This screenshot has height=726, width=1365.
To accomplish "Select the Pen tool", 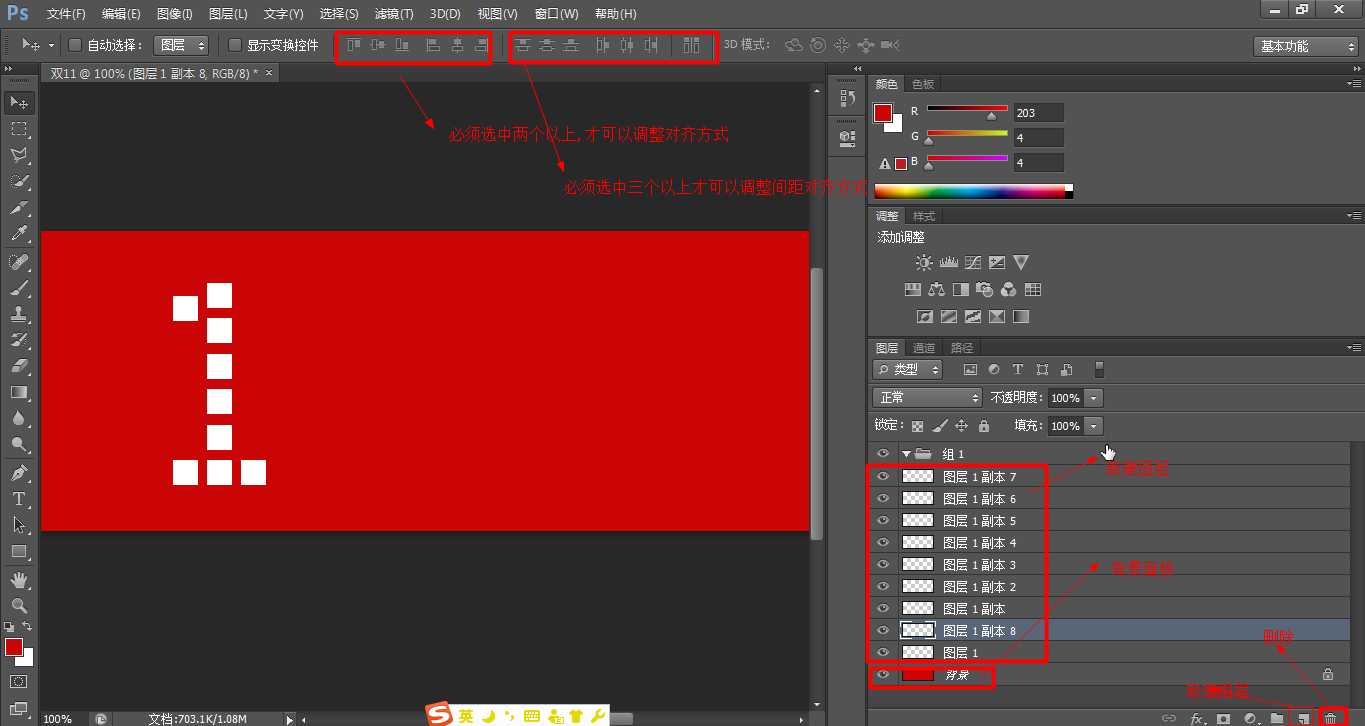I will (19, 473).
